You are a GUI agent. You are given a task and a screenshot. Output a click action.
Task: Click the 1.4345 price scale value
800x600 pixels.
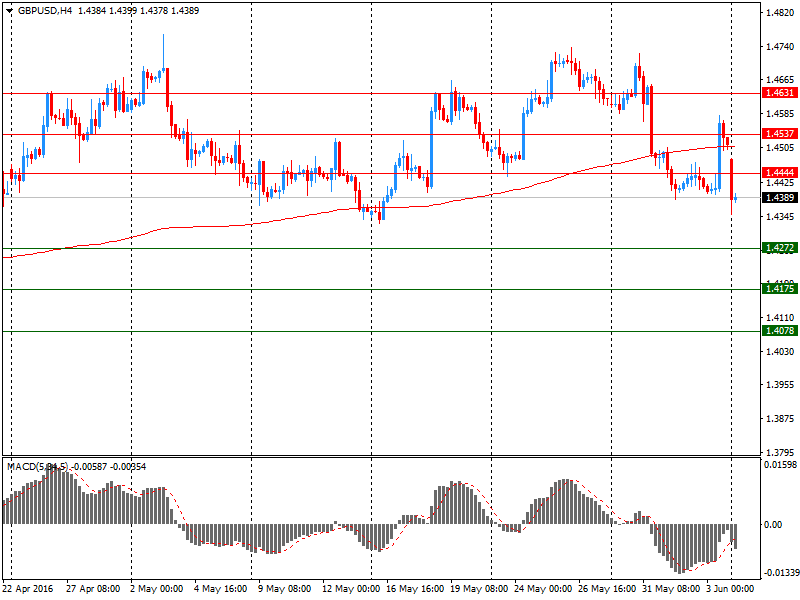click(781, 217)
